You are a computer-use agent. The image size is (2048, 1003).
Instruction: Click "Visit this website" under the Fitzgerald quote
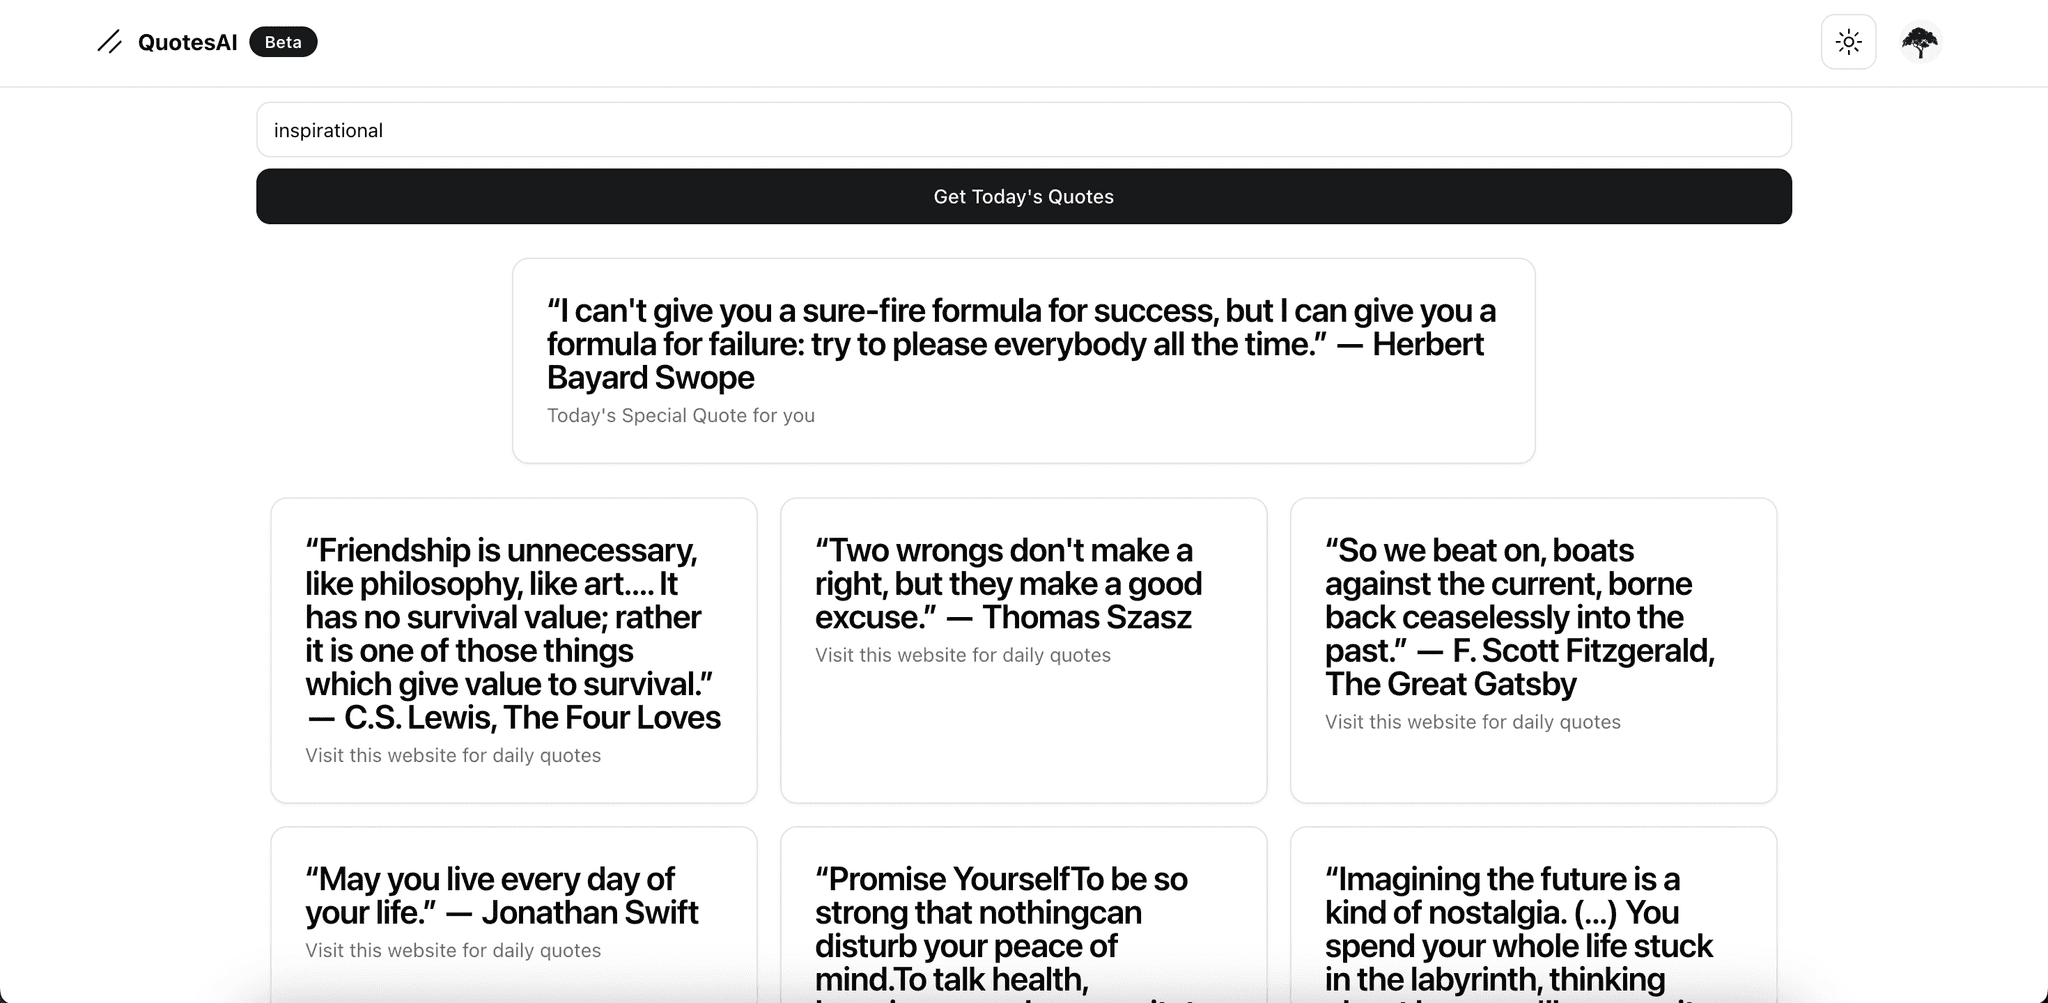(1472, 722)
